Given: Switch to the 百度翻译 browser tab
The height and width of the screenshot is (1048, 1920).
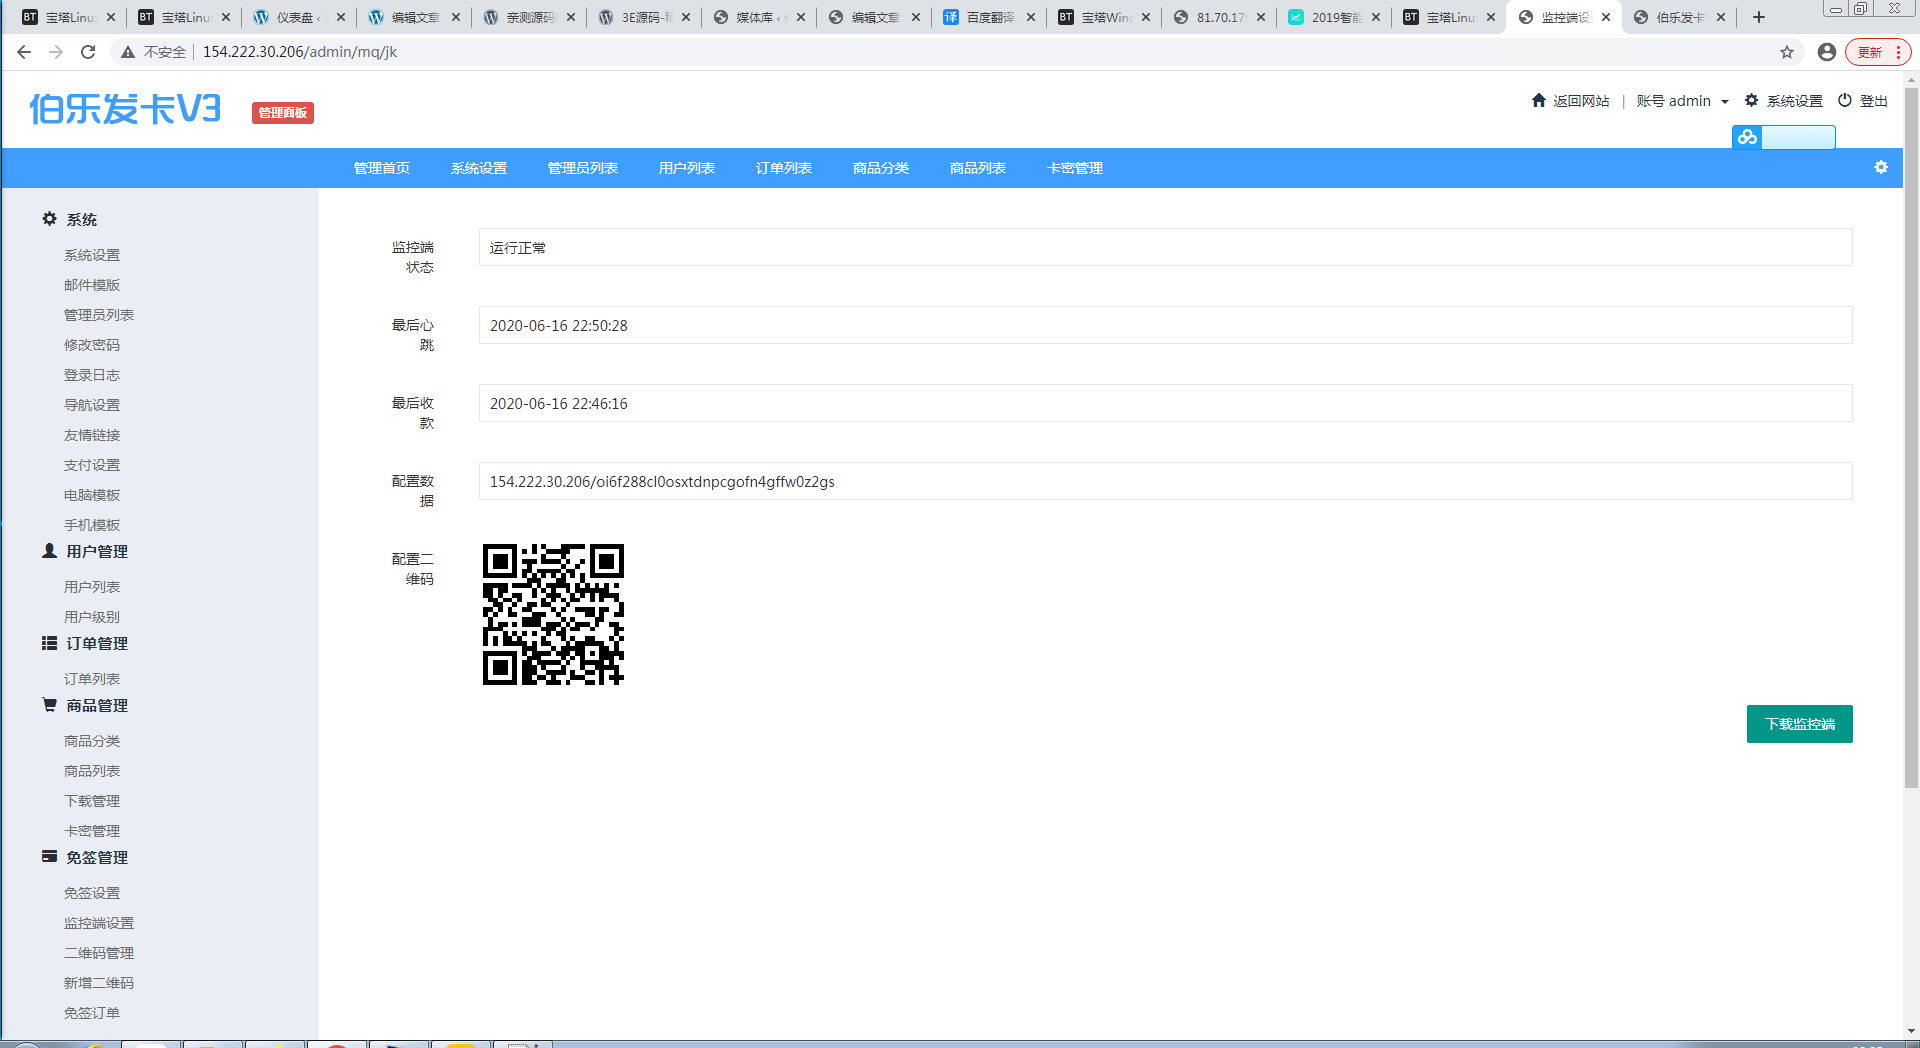Looking at the screenshot, I should coord(989,17).
